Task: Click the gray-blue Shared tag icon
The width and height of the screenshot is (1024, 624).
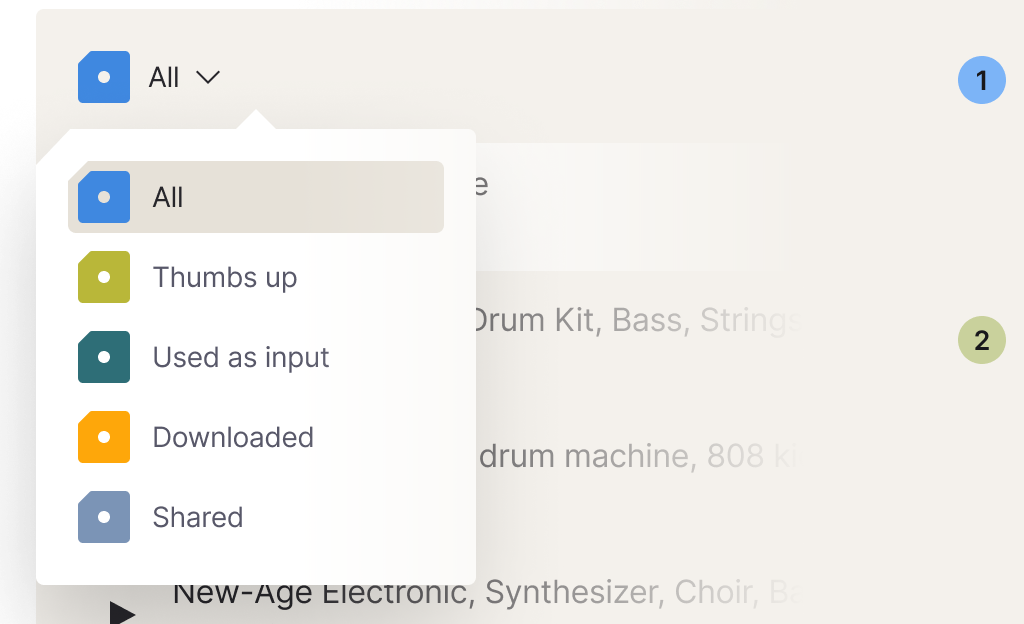Action: 104,517
